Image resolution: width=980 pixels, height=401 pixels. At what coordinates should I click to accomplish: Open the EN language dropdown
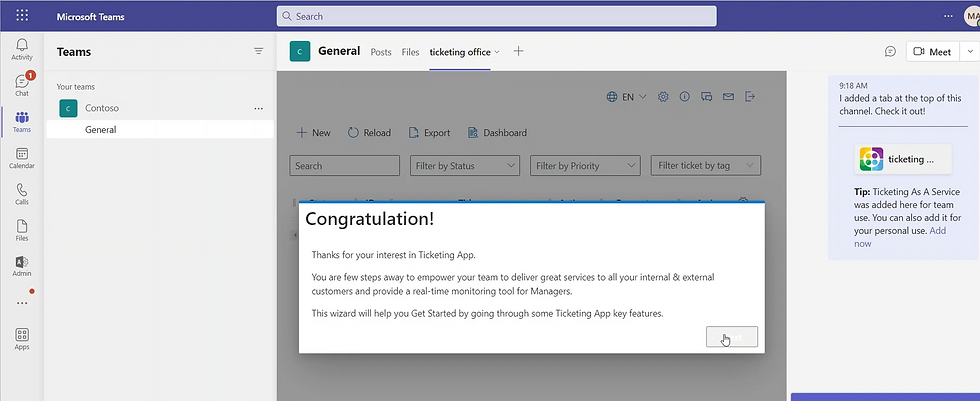tap(627, 97)
